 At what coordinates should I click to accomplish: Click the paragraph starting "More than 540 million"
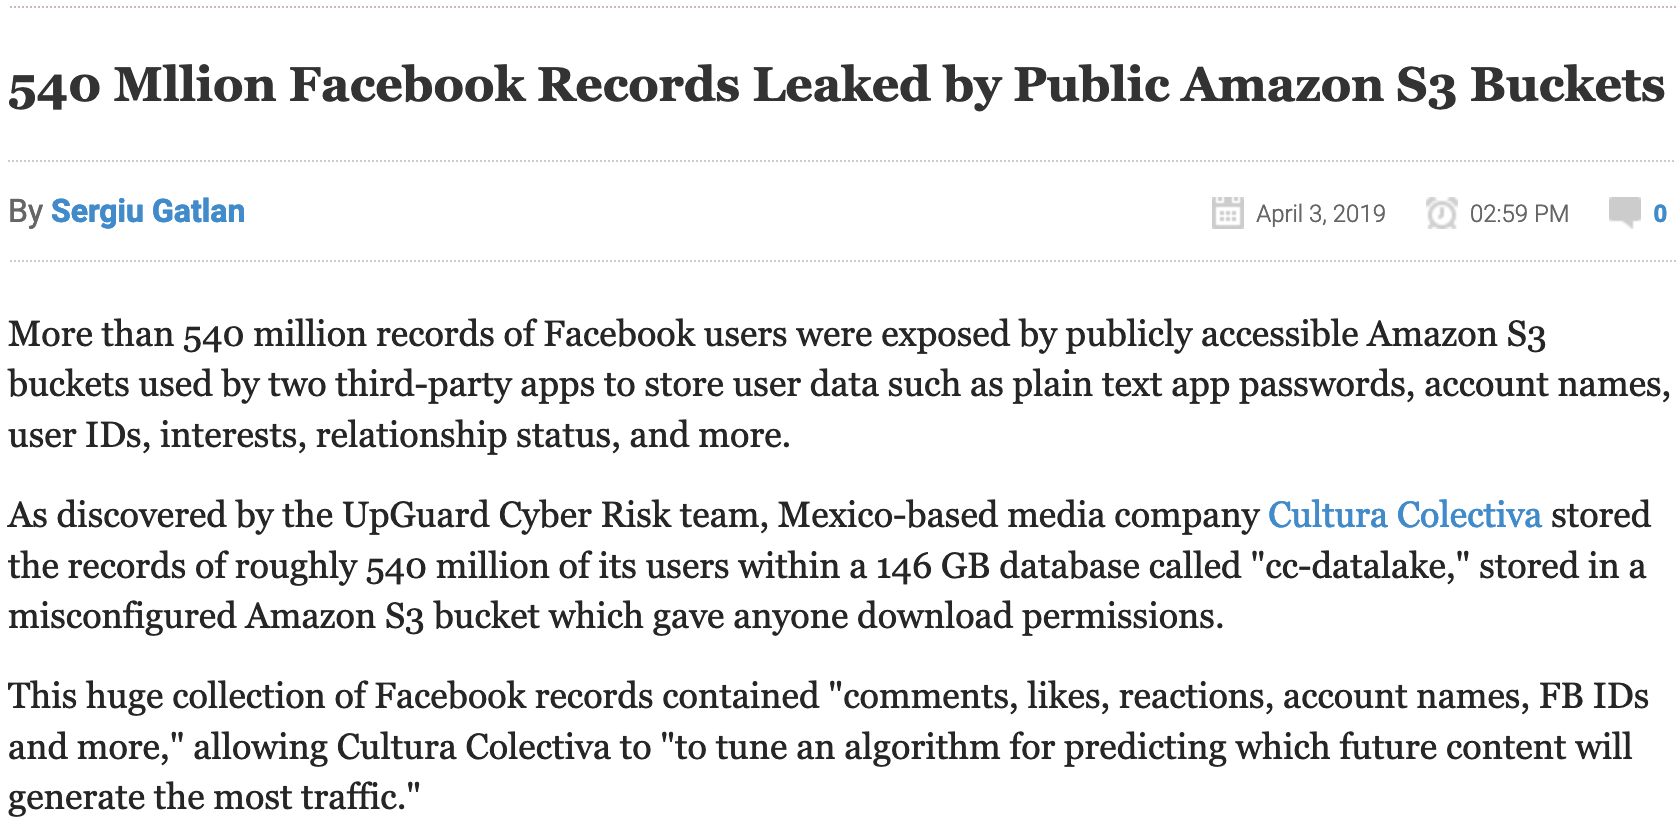click(838, 385)
